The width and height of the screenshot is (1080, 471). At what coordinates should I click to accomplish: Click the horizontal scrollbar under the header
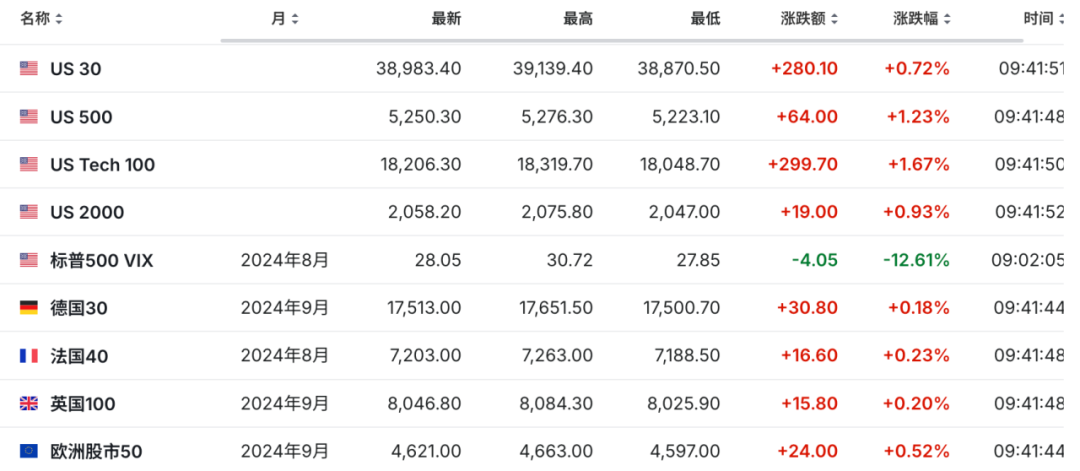point(621,40)
